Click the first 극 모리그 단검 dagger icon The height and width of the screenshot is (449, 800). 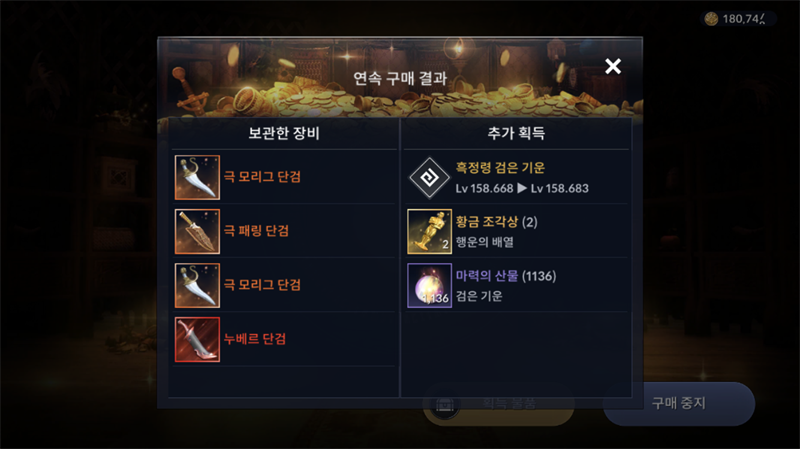coord(197,178)
